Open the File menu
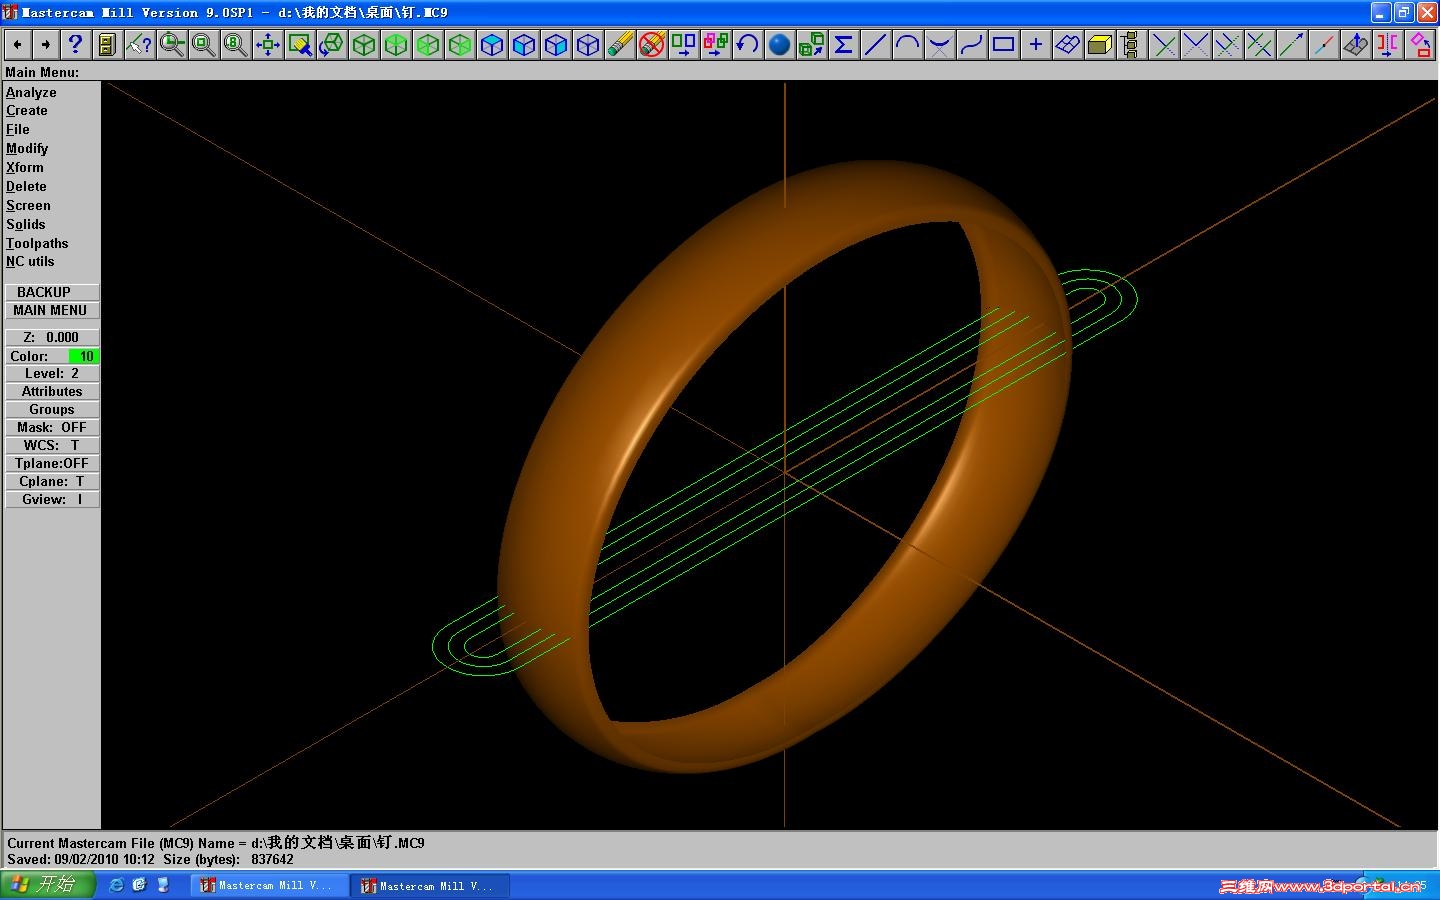The width and height of the screenshot is (1440, 900). coord(18,130)
